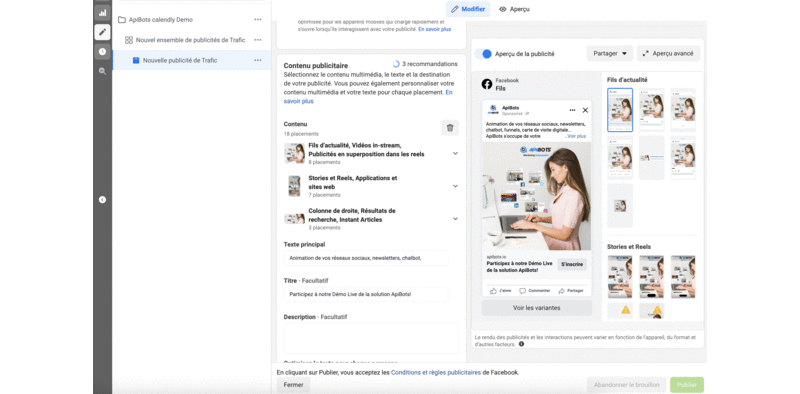Open options menu for ApiBots calendly Demo

point(258,19)
